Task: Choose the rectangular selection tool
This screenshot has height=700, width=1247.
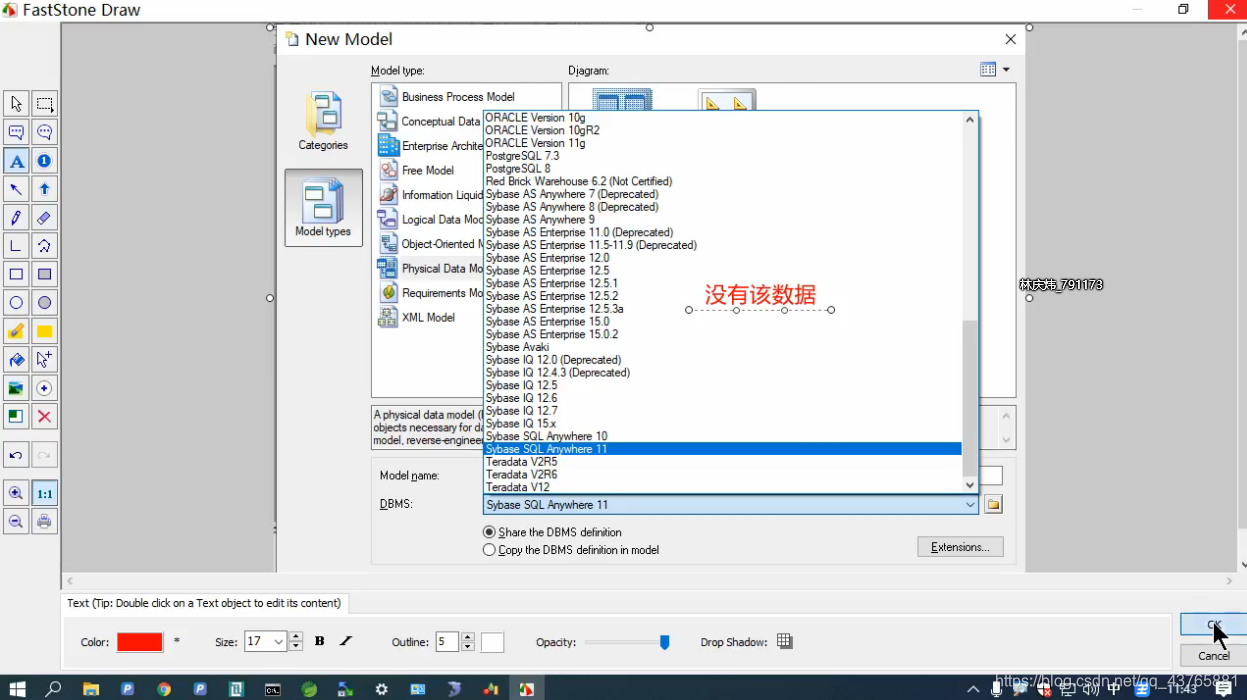Action: pyautogui.click(x=44, y=103)
